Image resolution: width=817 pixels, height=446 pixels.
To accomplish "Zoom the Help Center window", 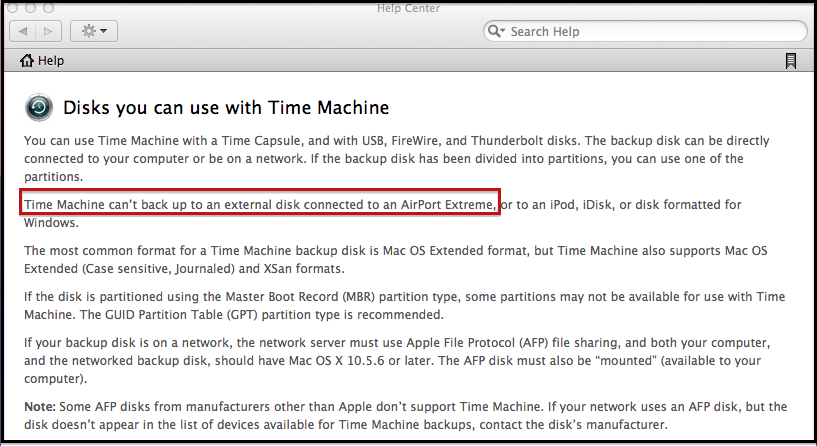I will click(x=48, y=7).
